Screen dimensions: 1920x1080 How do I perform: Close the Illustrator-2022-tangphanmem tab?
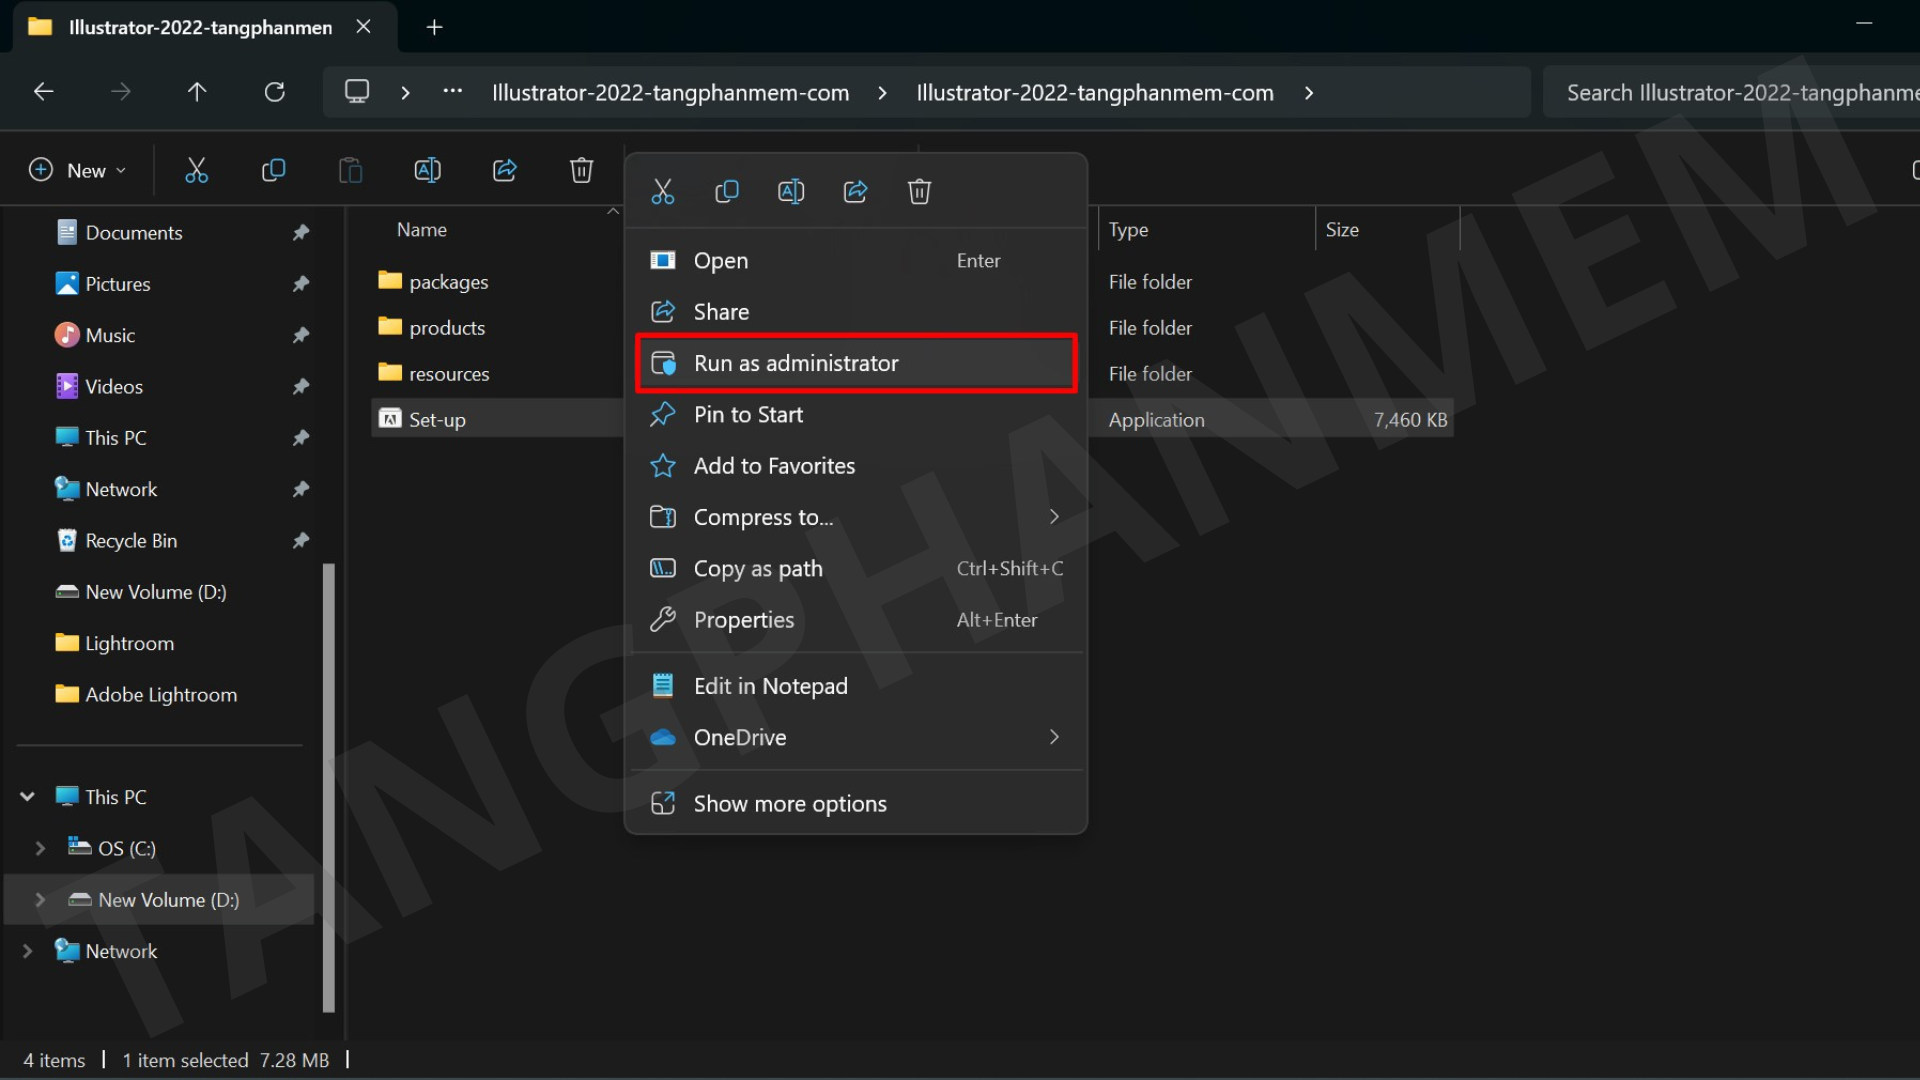(x=363, y=27)
